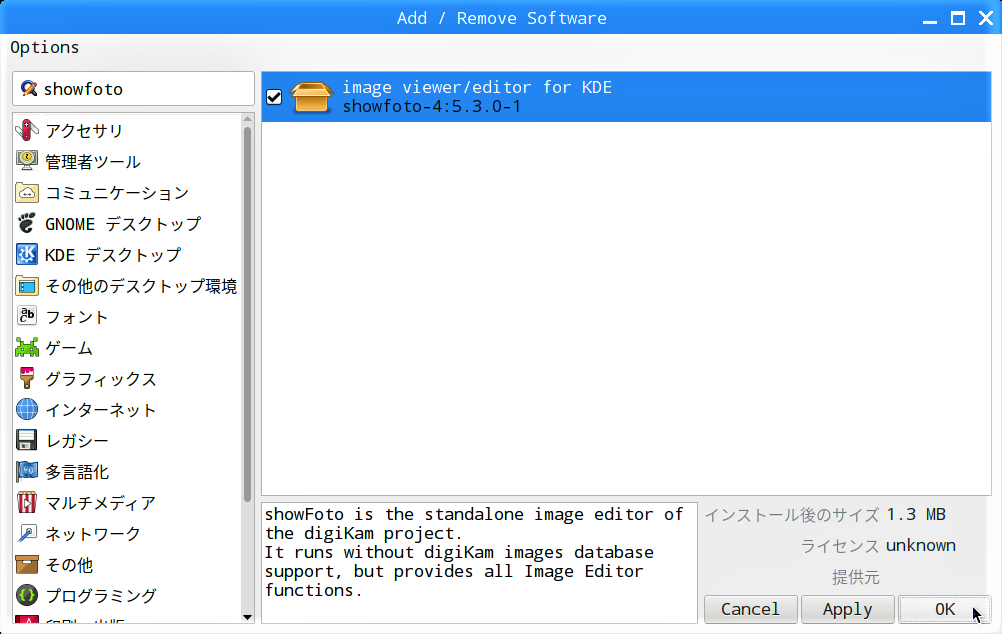
Task: Click the インターネット label
Action: pos(100,410)
